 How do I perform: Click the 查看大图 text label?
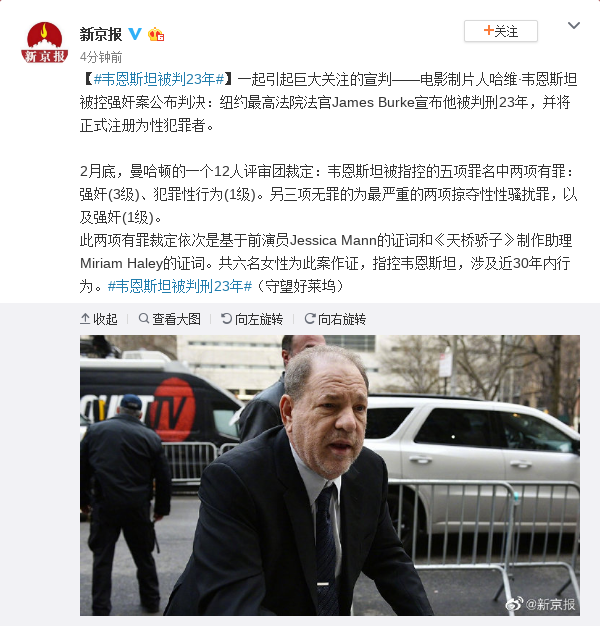coord(176,319)
